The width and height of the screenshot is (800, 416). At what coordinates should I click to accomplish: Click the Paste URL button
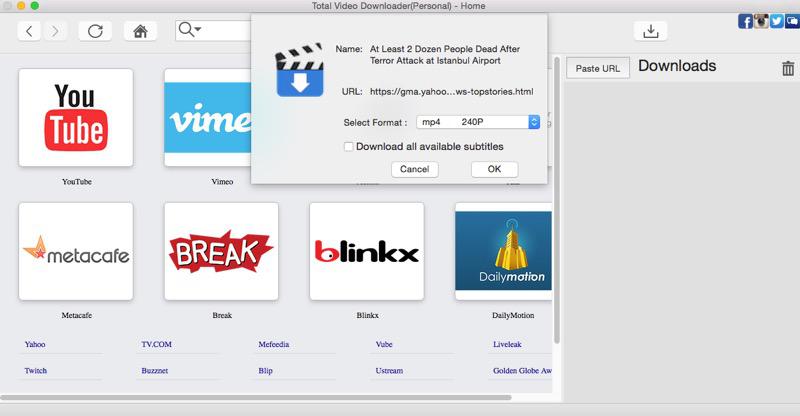click(x=598, y=68)
